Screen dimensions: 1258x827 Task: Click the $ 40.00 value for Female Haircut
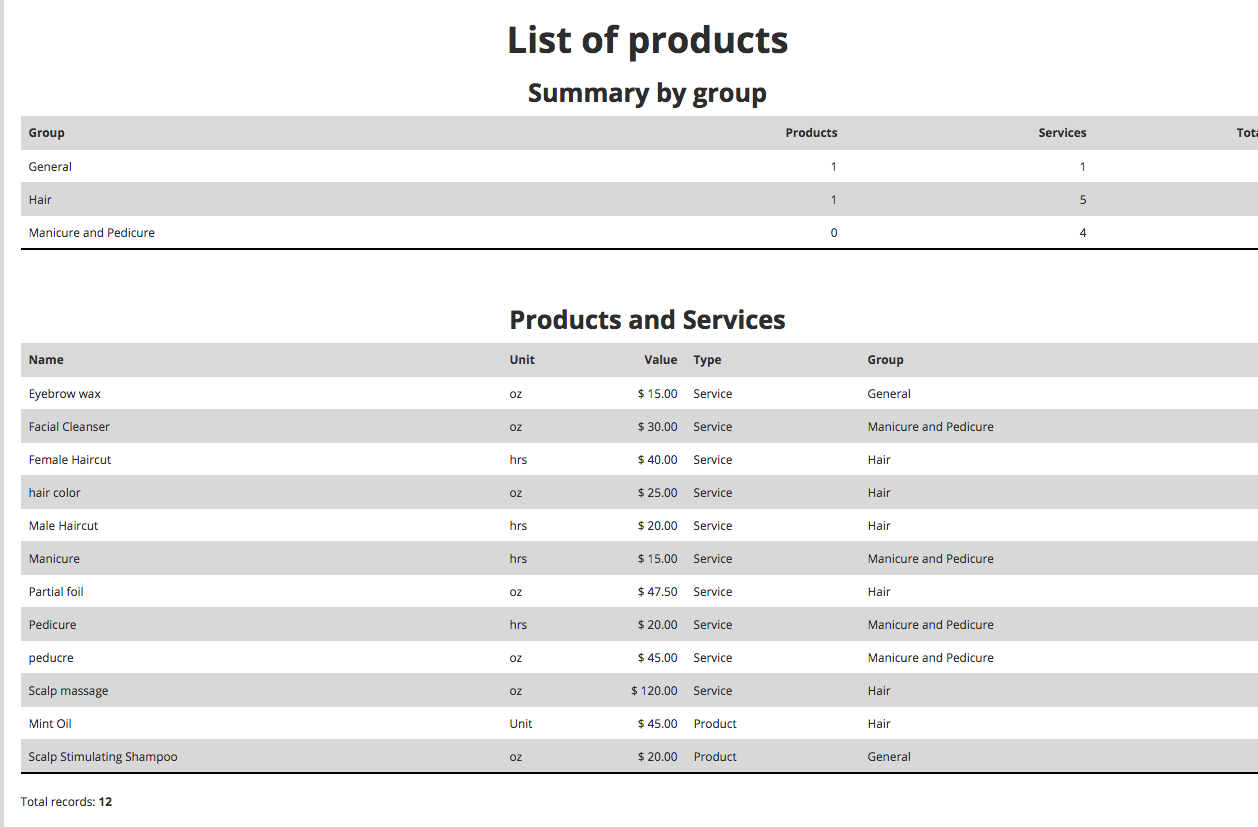pyautogui.click(x=658, y=460)
